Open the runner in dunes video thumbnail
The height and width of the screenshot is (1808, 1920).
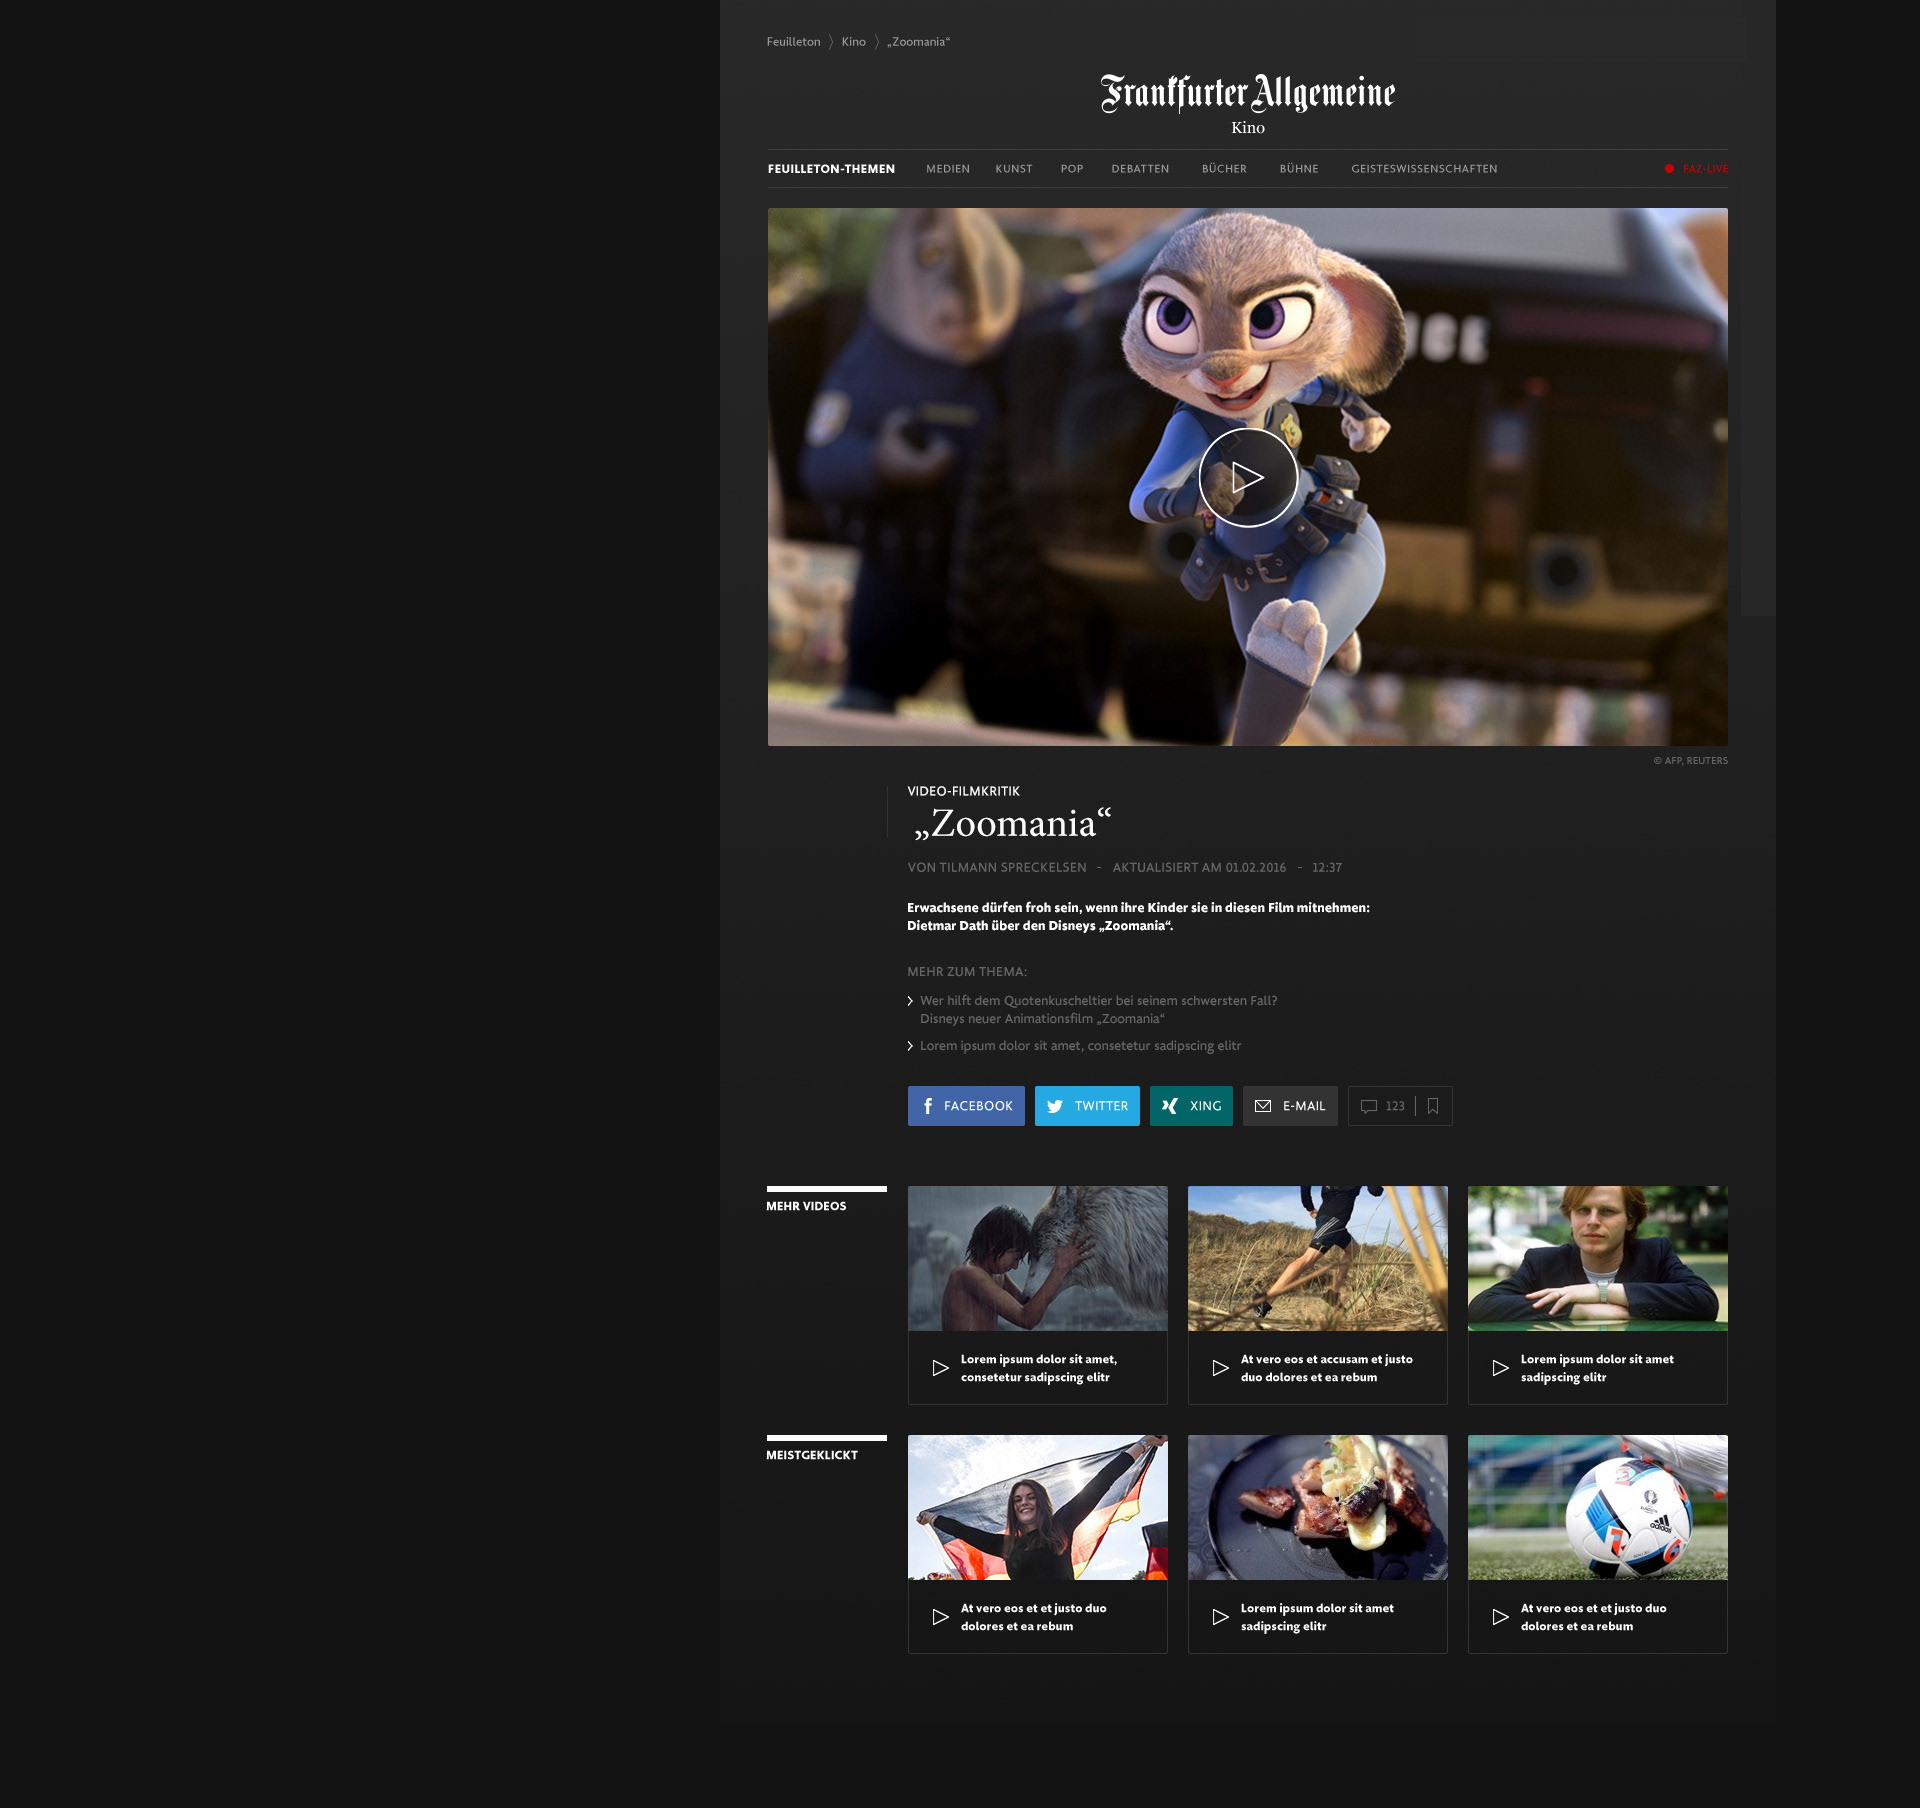[1318, 1258]
